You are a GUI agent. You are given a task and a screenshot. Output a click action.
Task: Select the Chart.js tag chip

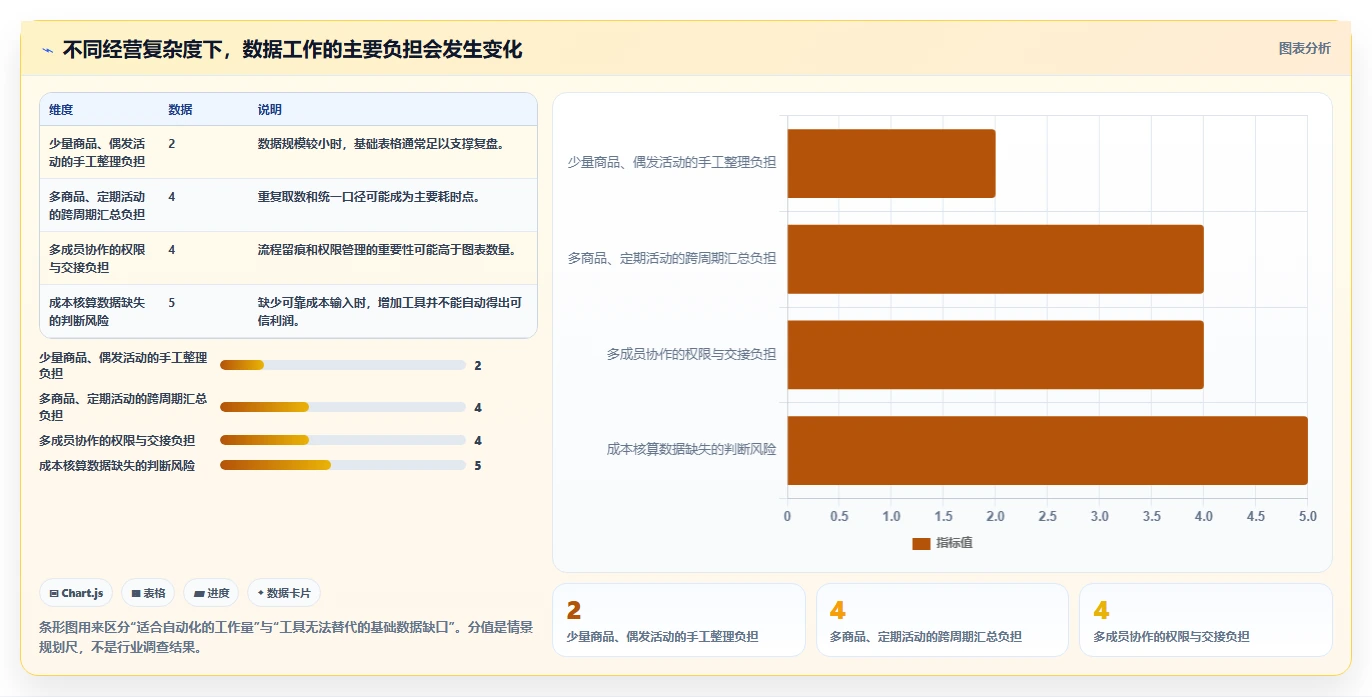pyautogui.click(x=77, y=593)
